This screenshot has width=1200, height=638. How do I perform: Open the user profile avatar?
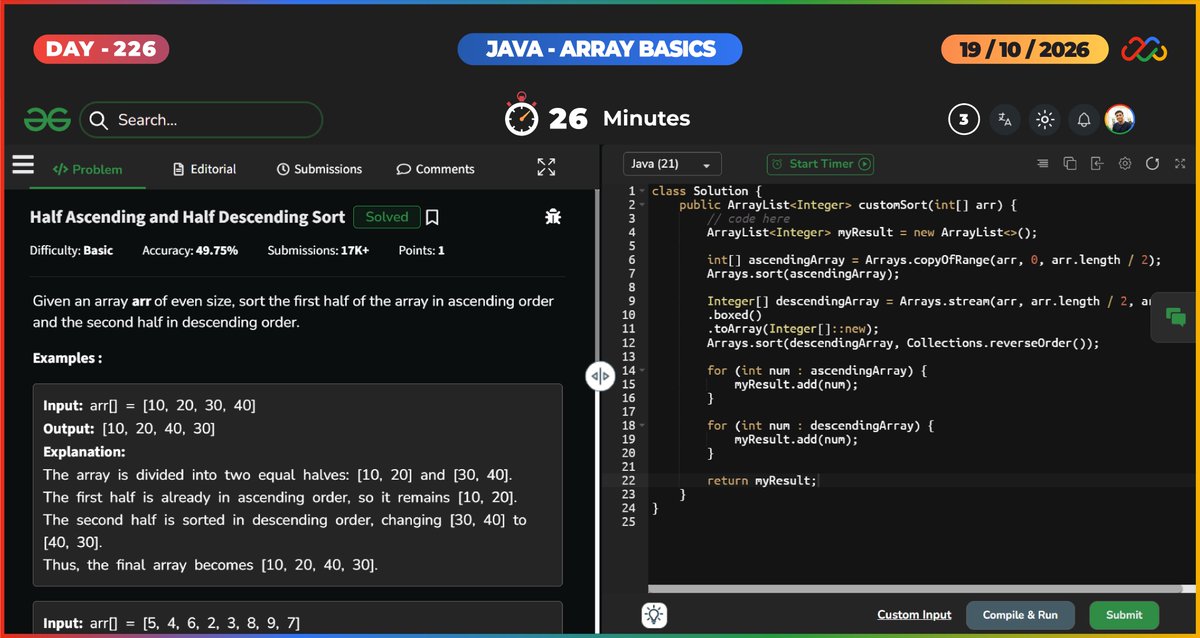(1120, 119)
